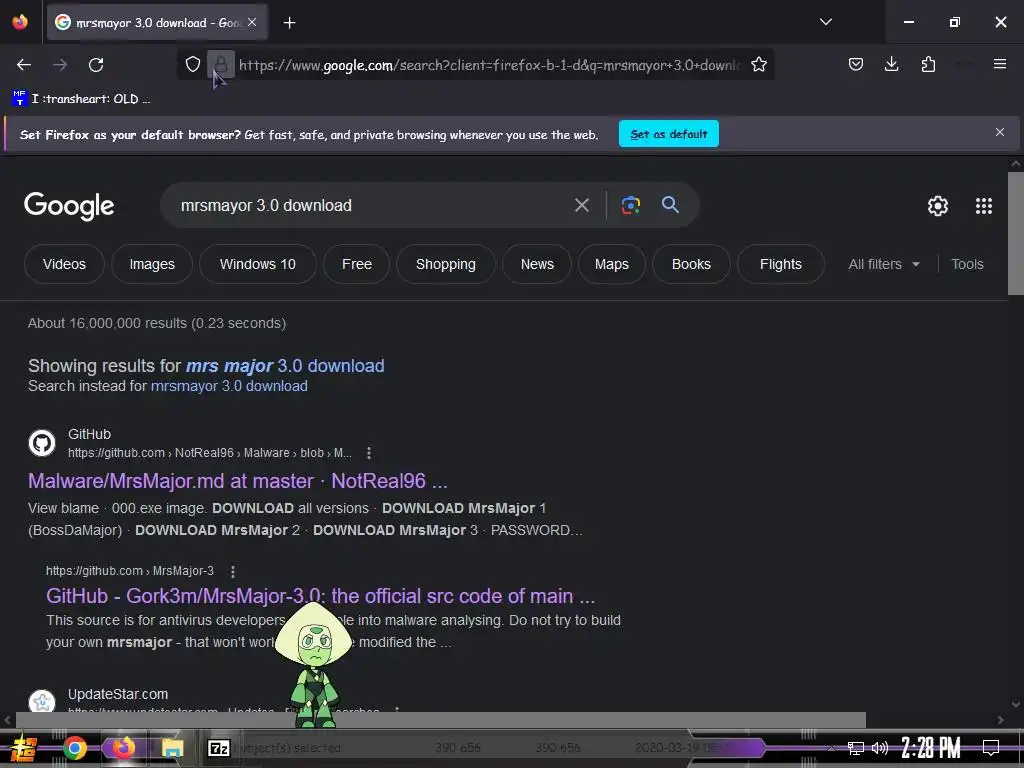The image size is (1024, 768).
Task: Click the Set as default button
Action: [x=668, y=134]
